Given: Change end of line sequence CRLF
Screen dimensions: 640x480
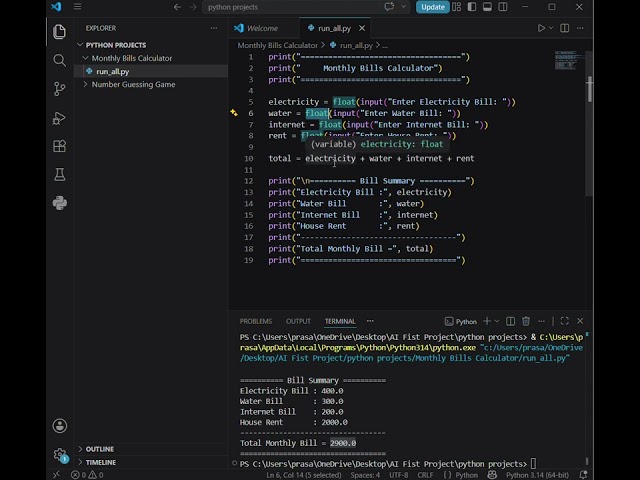Looking at the screenshot, I should [x=425, y=475].
